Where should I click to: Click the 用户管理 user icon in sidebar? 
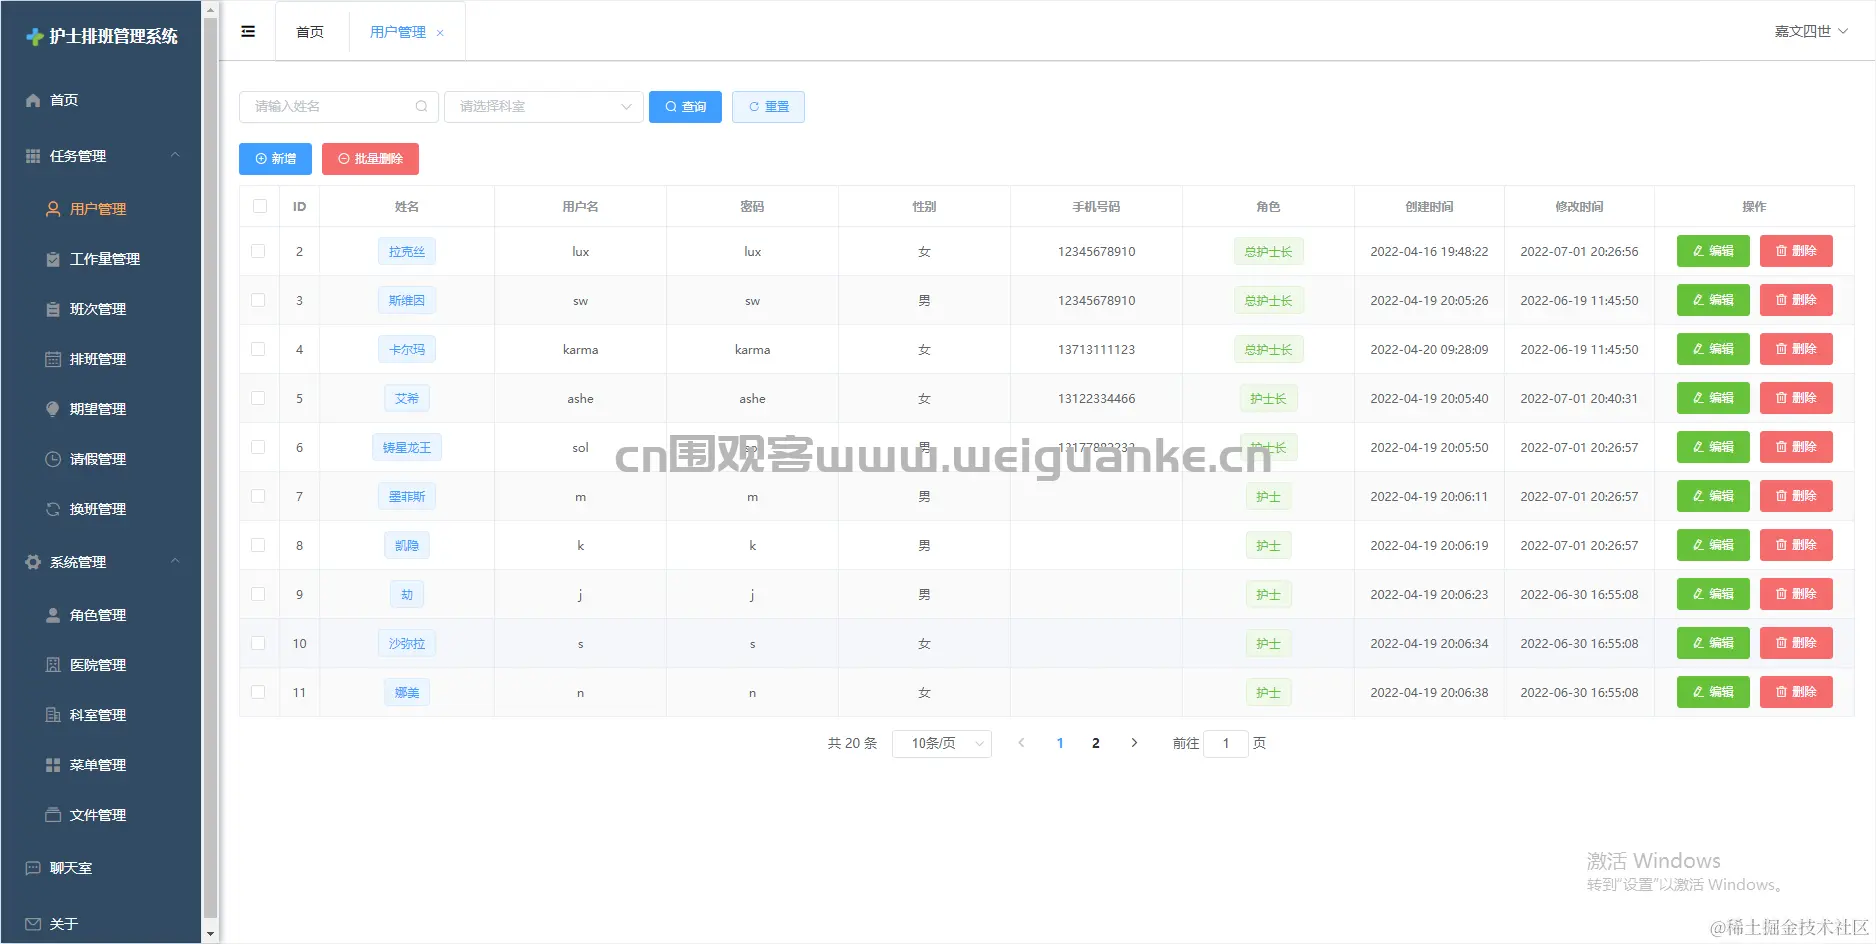coord(53,209)
